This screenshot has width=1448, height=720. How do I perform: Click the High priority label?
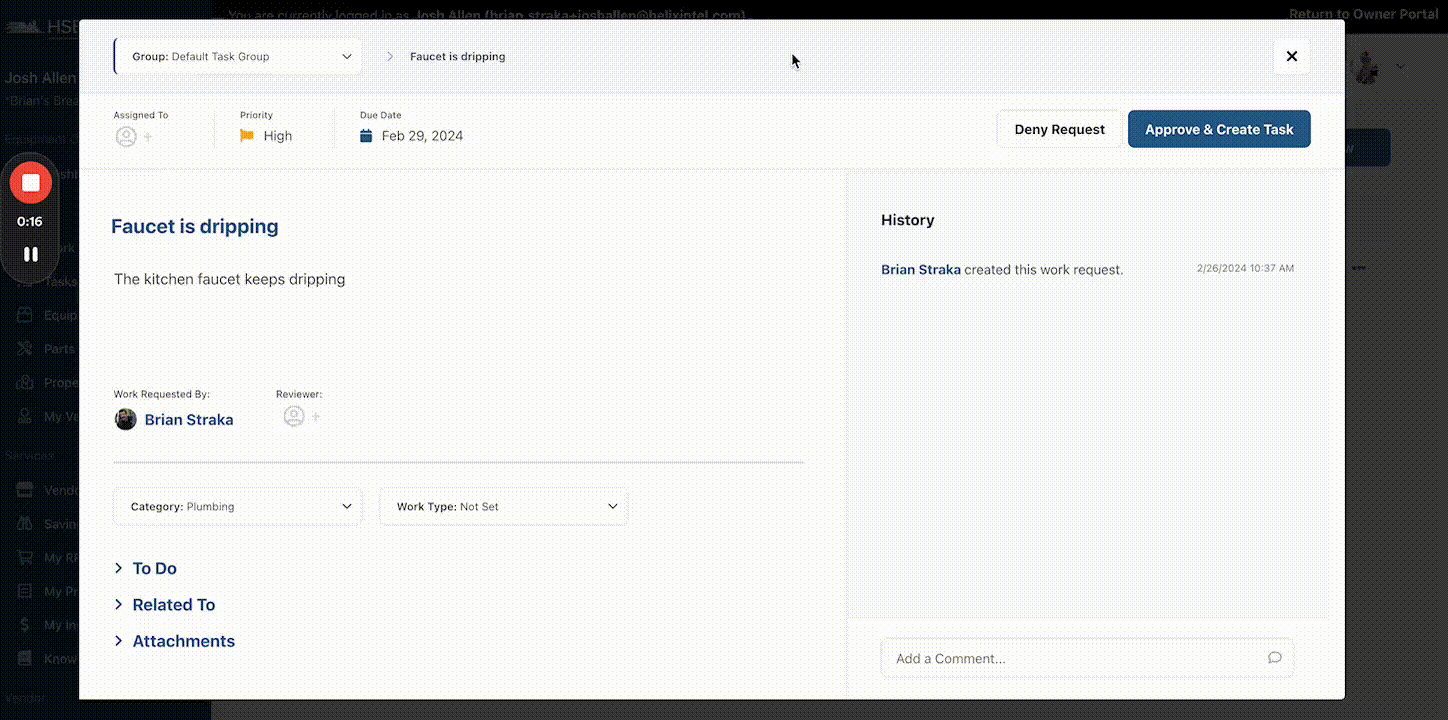click(x=278, y=136)
